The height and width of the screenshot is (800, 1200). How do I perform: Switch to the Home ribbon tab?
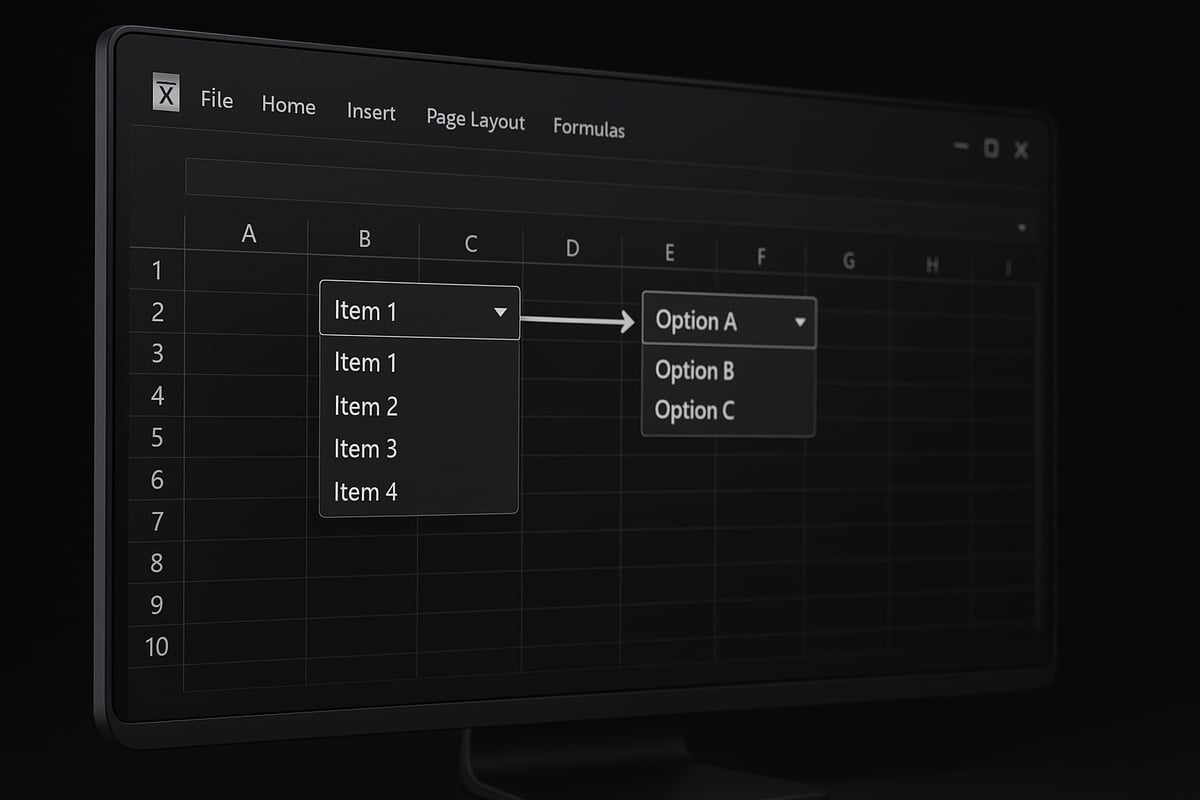[288, 106]
